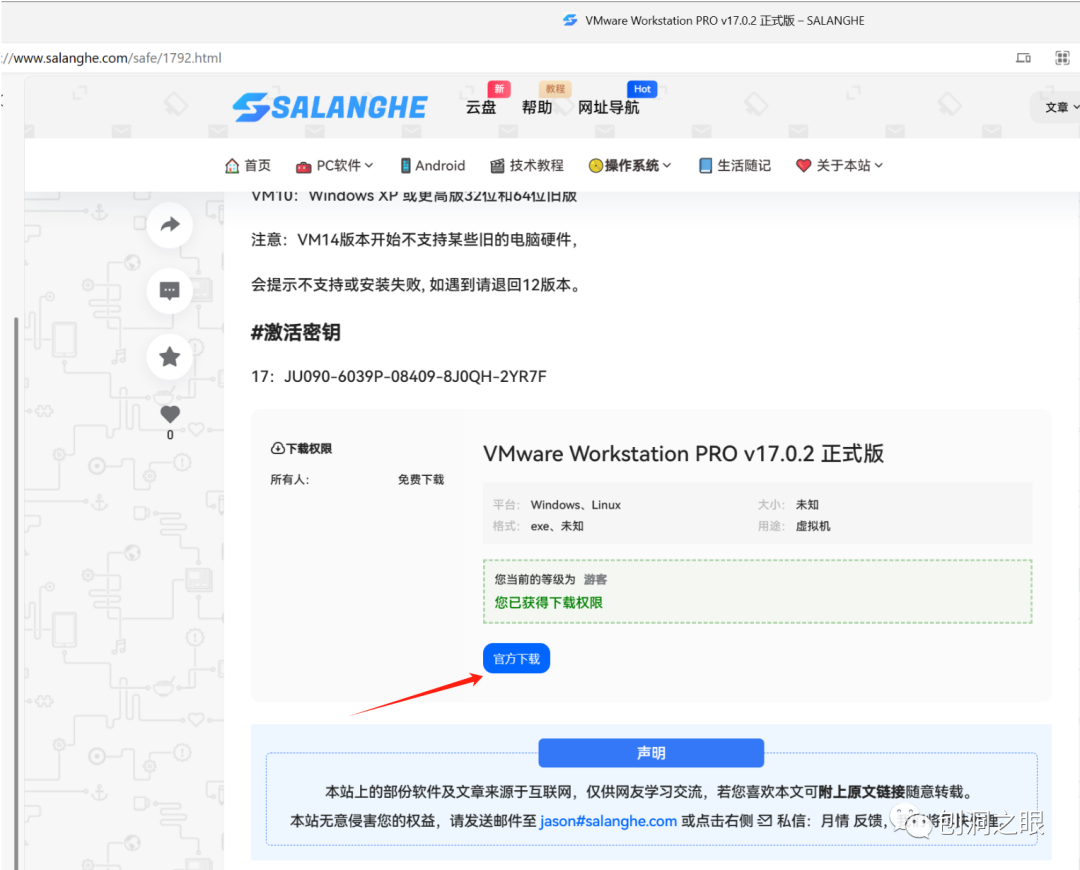Click the grid extensions icon in address bar
Screen dimensions: 1080x870
tap(1062, 58)
